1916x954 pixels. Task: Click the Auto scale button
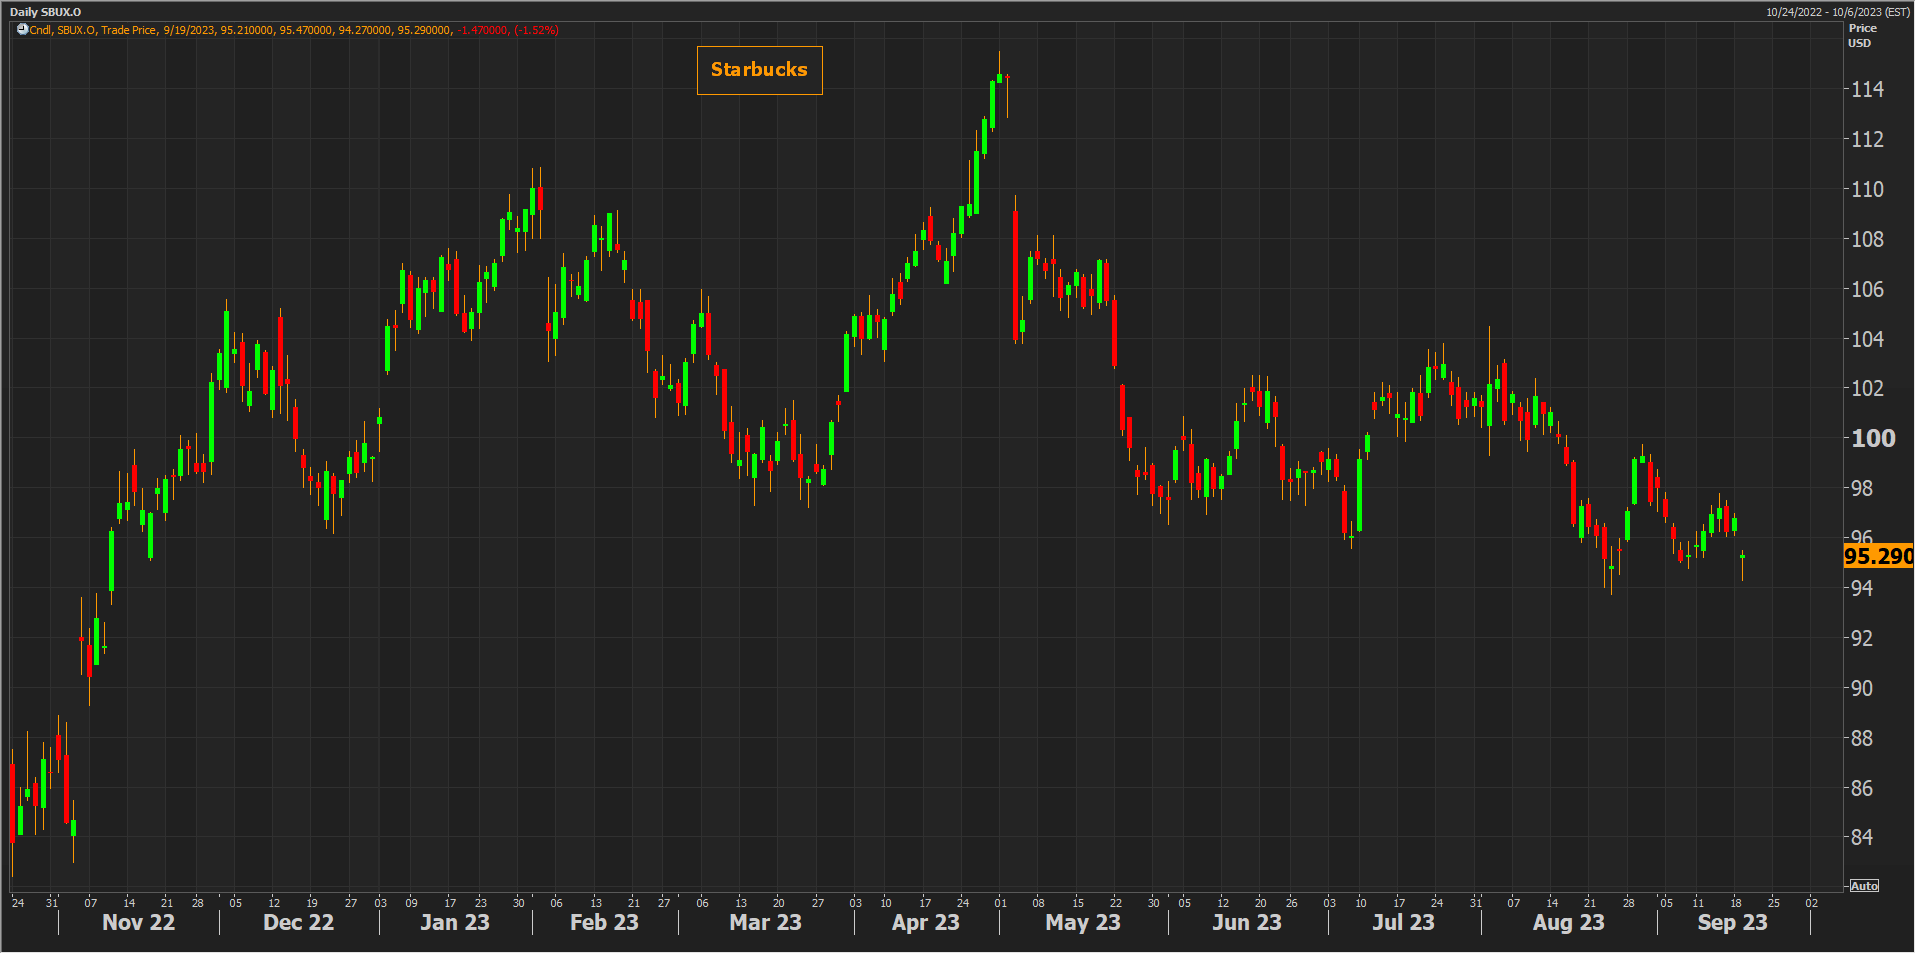point(1864,886)
